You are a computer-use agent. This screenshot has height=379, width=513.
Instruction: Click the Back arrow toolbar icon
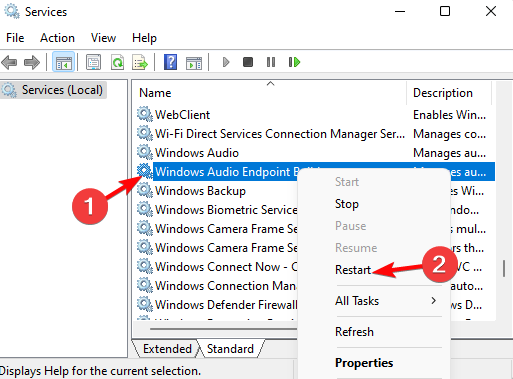(x=9, y=62)
